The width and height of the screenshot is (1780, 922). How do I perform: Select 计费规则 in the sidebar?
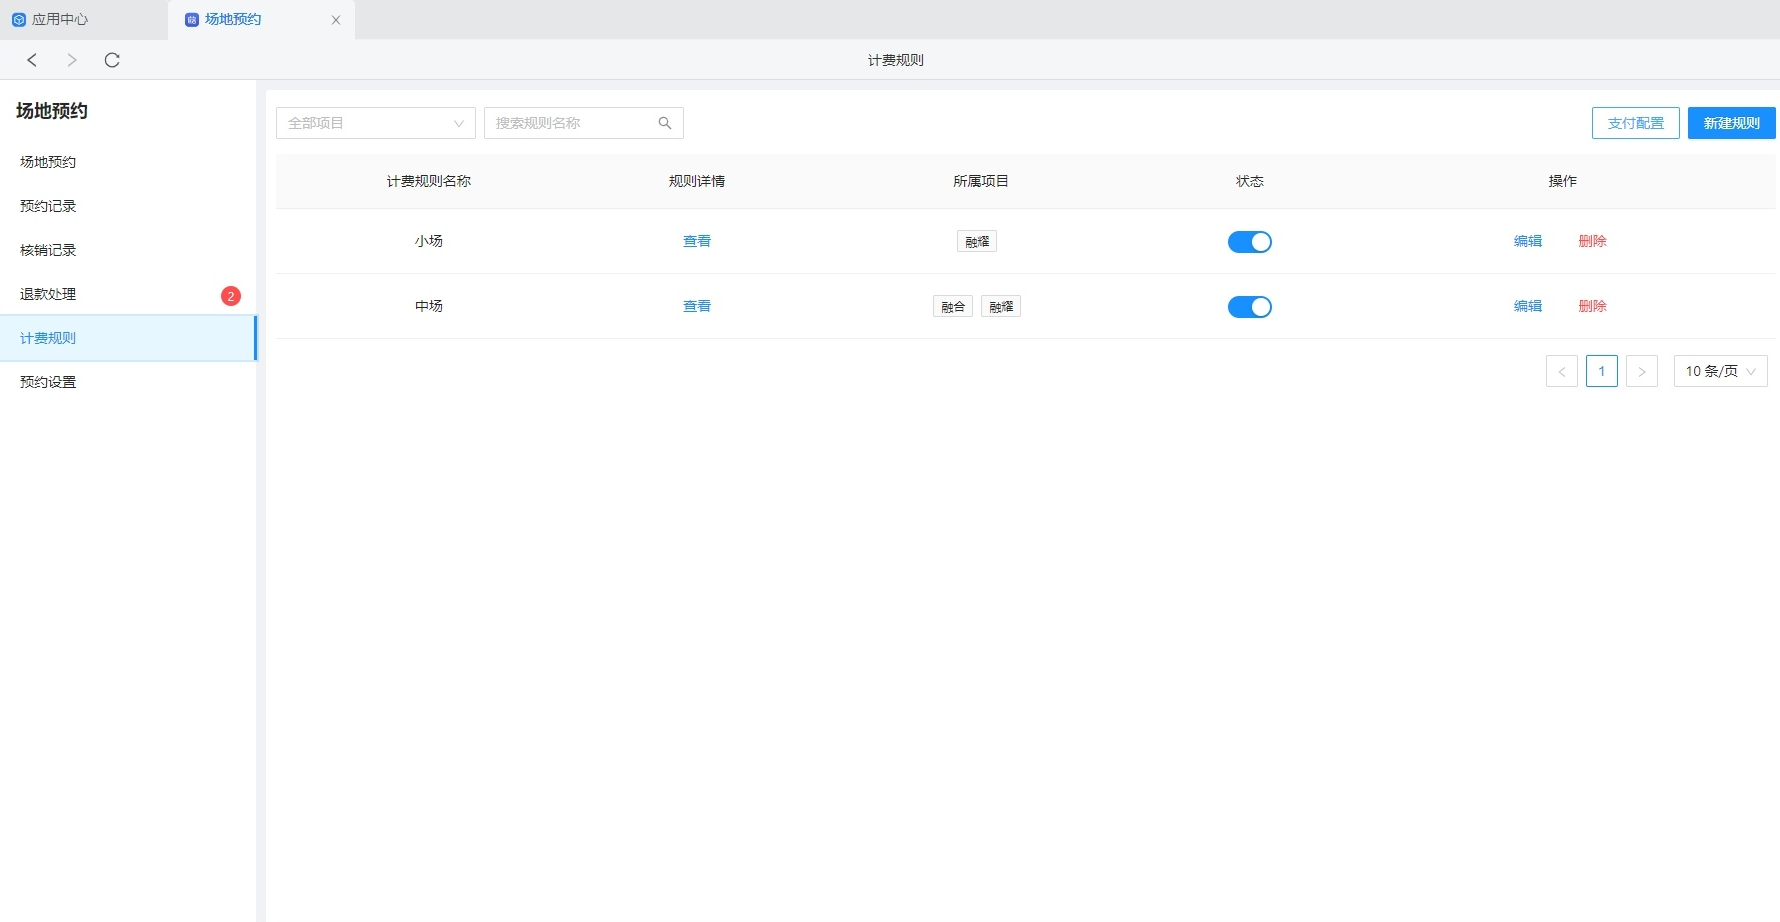[128, 338]
